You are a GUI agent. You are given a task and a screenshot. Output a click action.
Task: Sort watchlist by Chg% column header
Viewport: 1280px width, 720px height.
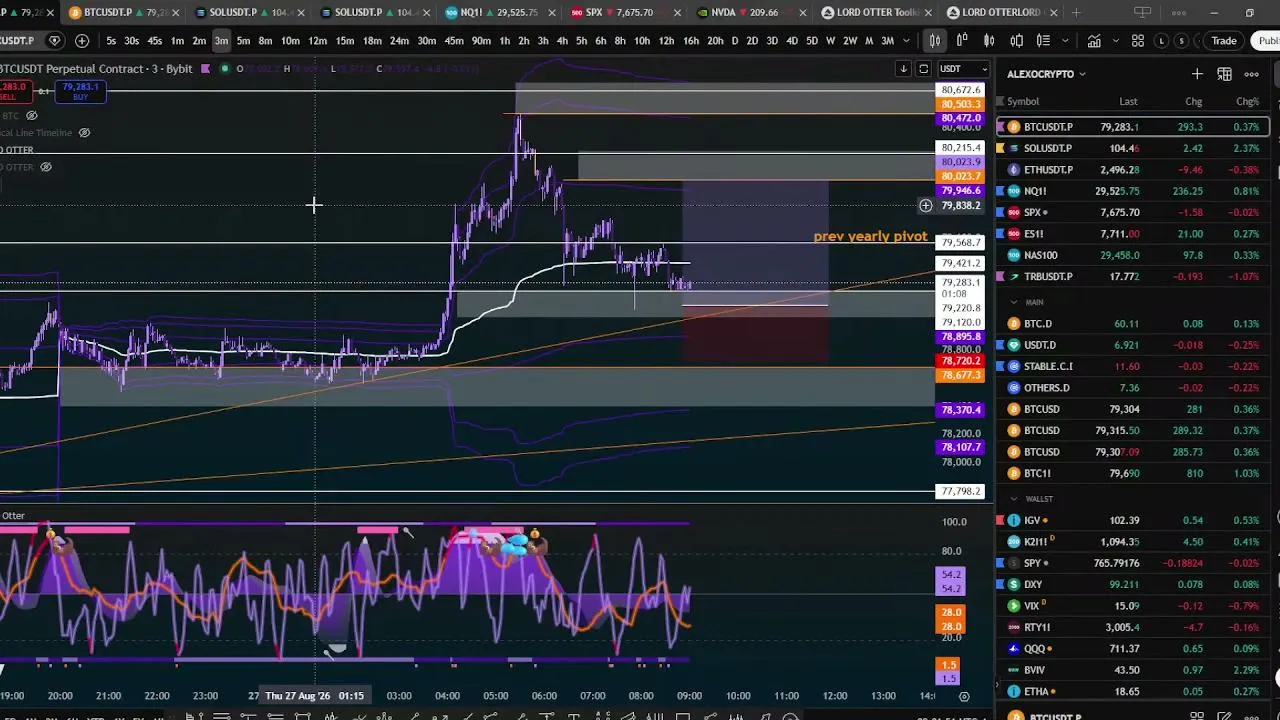click(x=1247, y=102)
